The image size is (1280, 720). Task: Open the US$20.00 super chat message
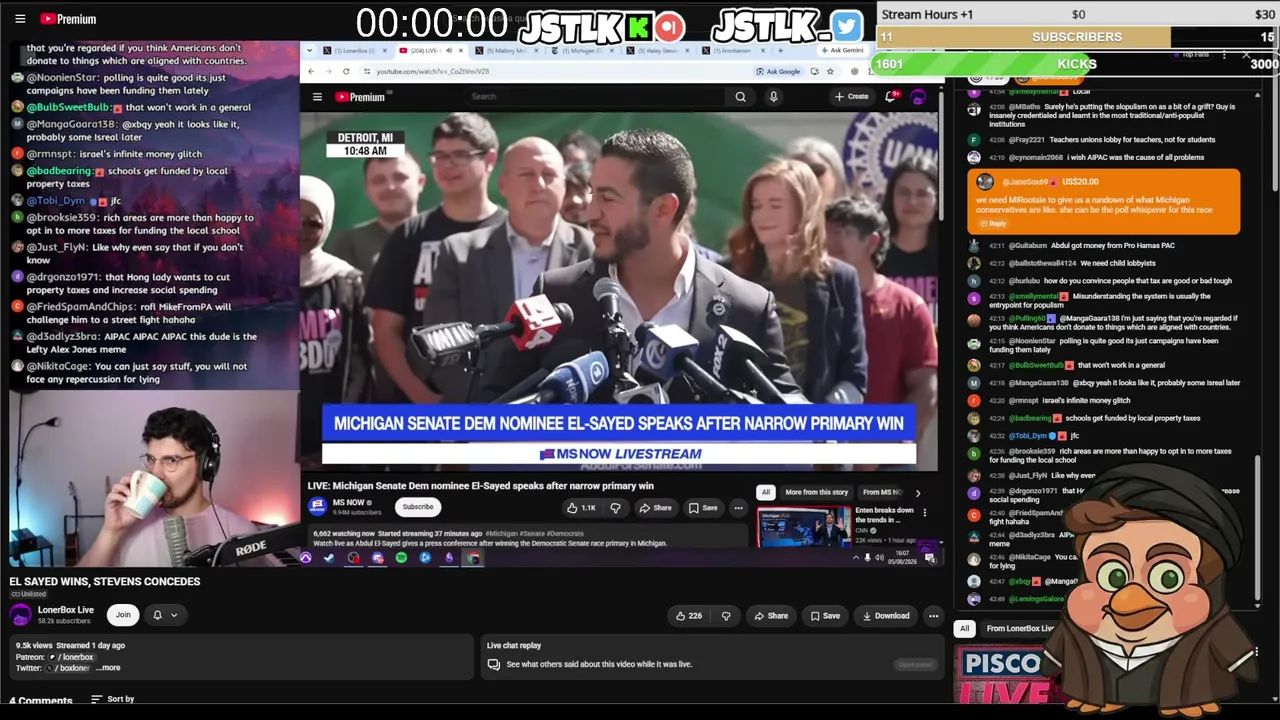click(1103, 202)
